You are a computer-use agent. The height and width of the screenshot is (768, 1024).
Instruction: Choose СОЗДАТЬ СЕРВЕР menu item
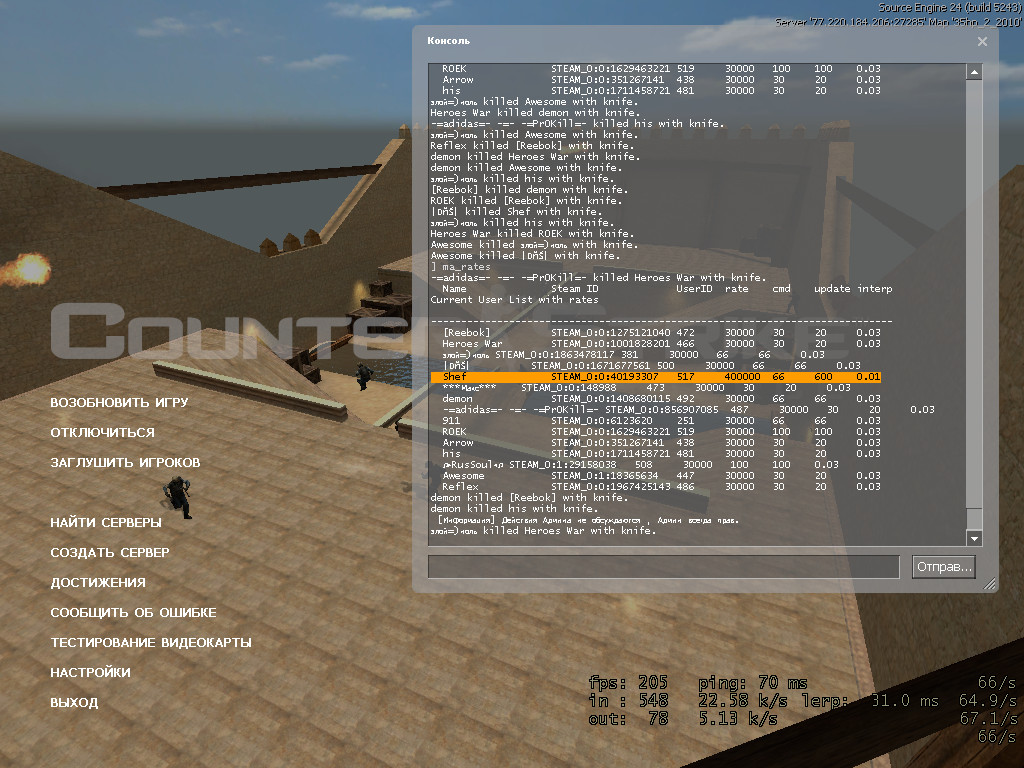pos(110,552)
